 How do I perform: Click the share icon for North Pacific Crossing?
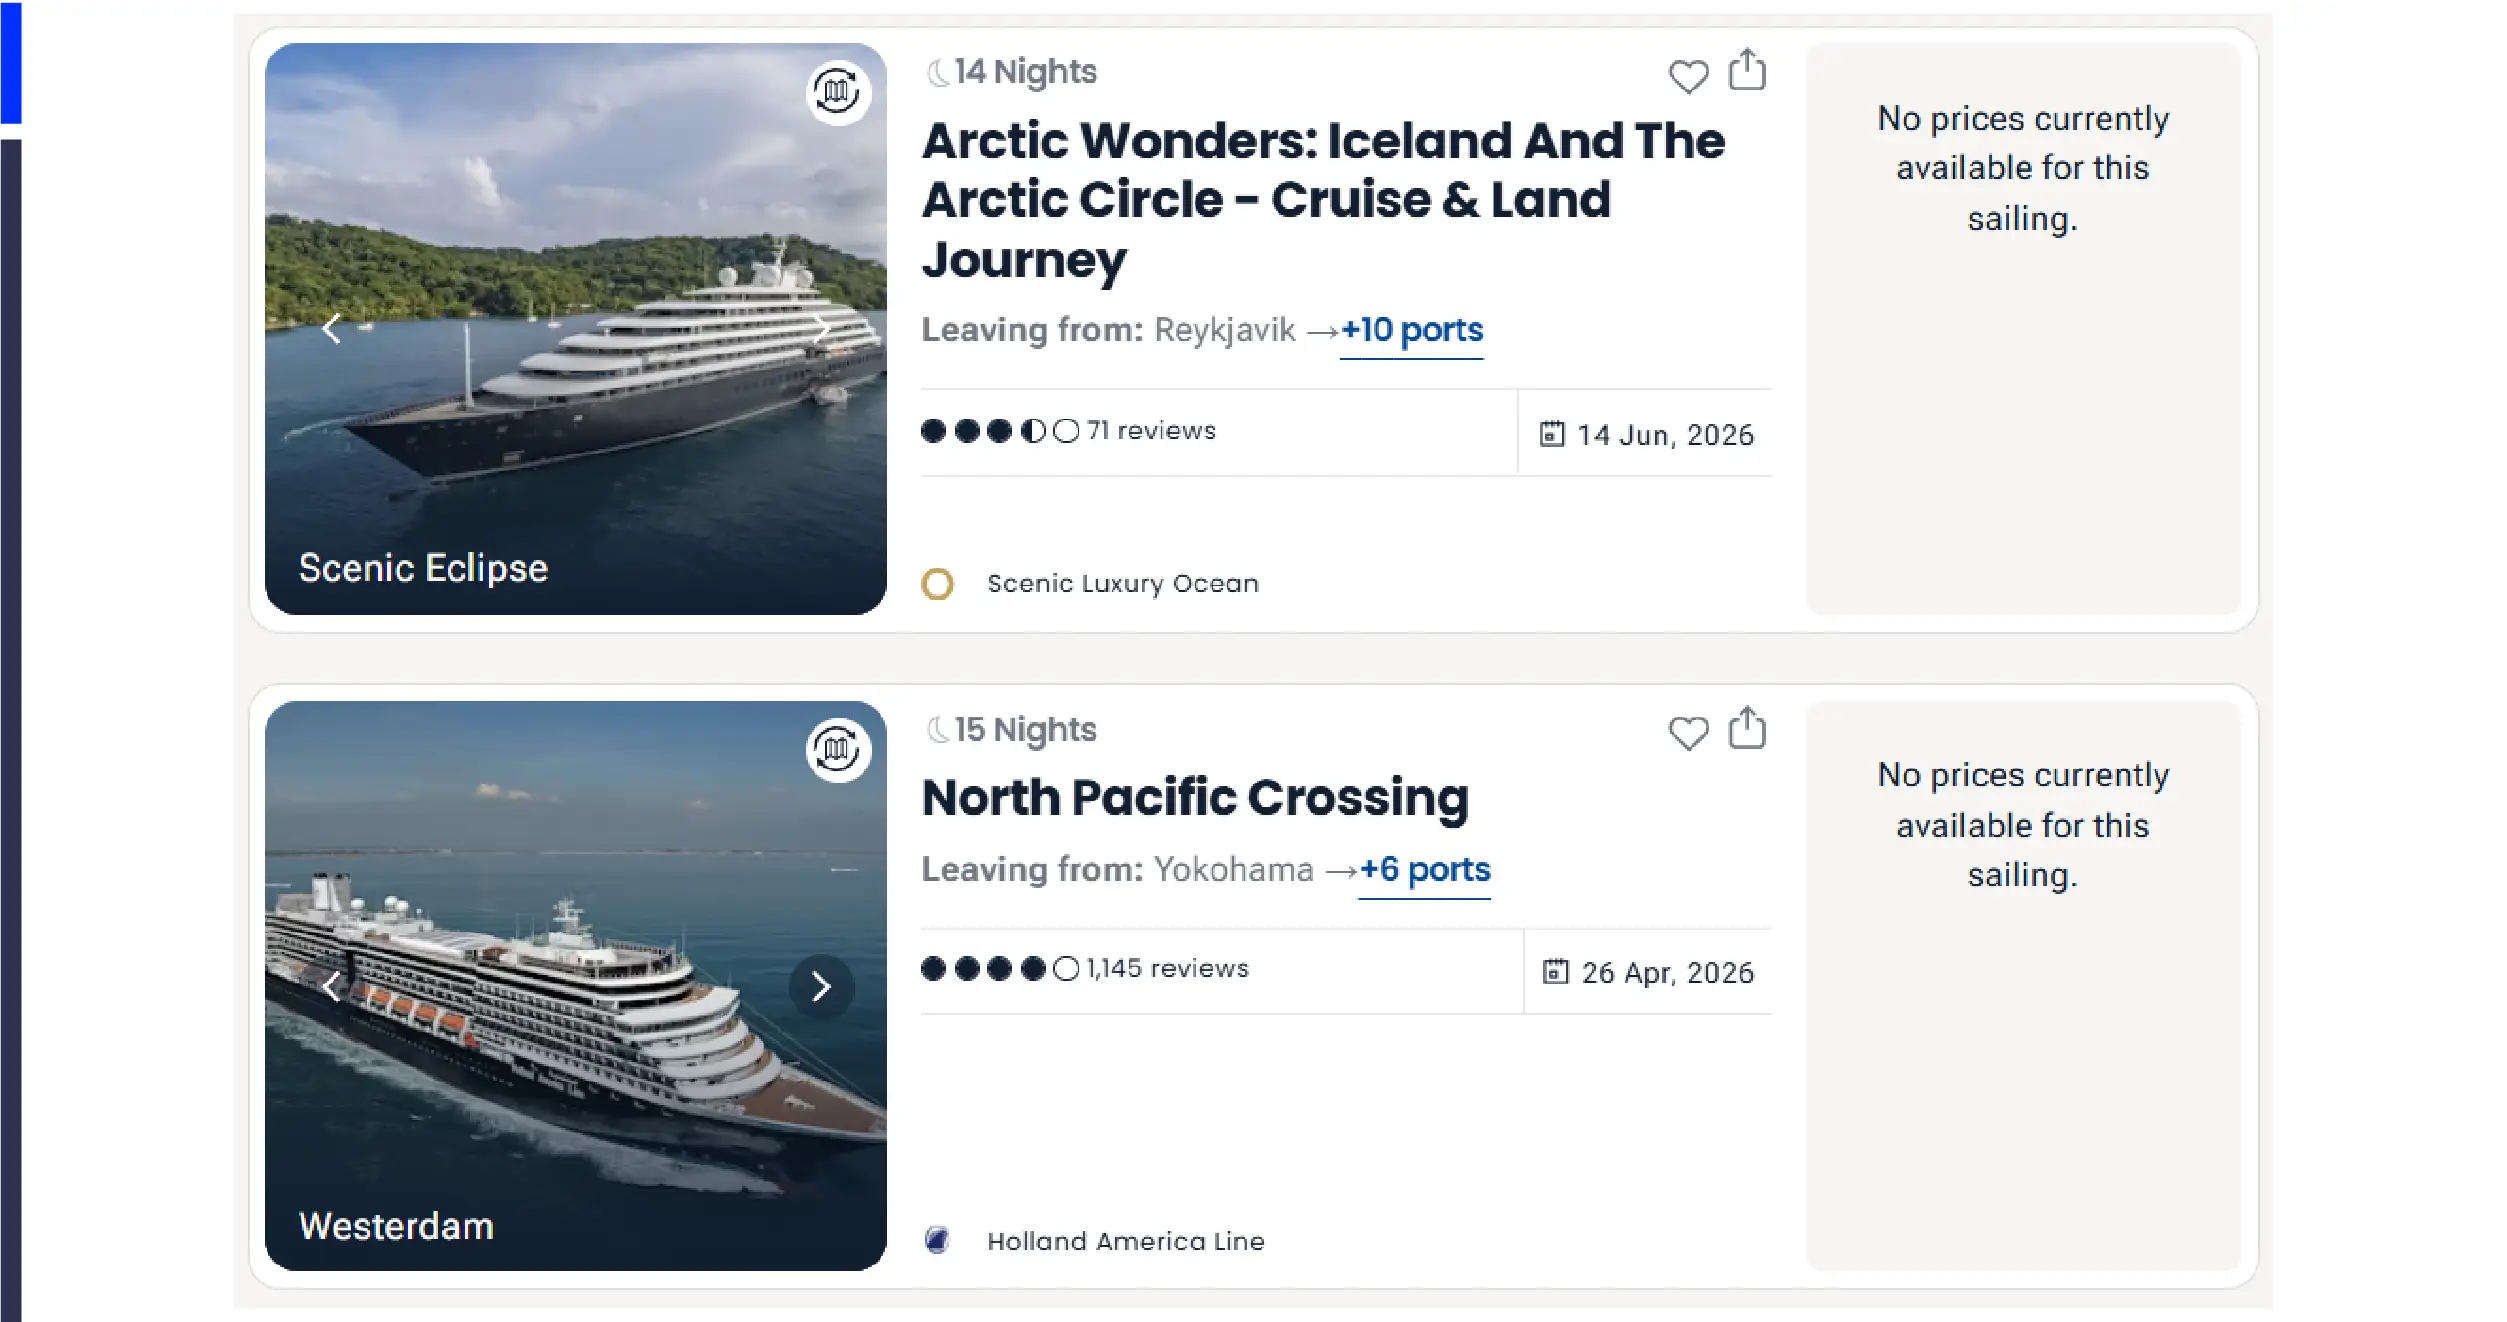point(1748,728)
